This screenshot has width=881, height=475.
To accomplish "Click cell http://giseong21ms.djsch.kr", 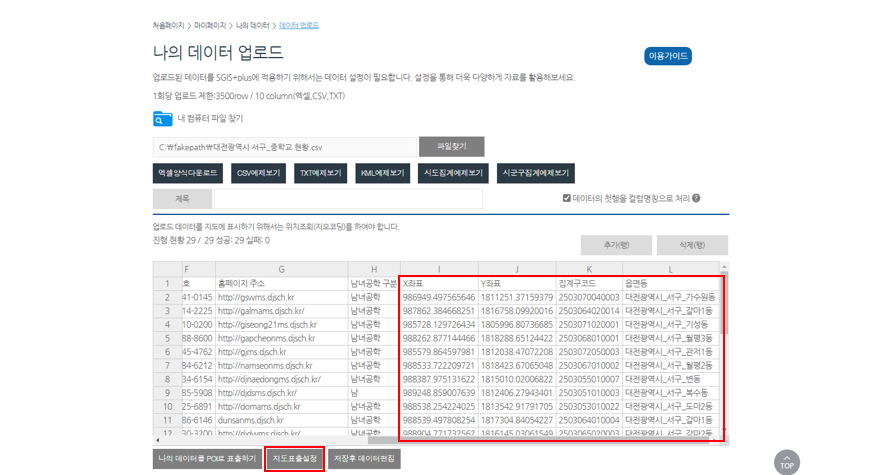I will (281, 325).
